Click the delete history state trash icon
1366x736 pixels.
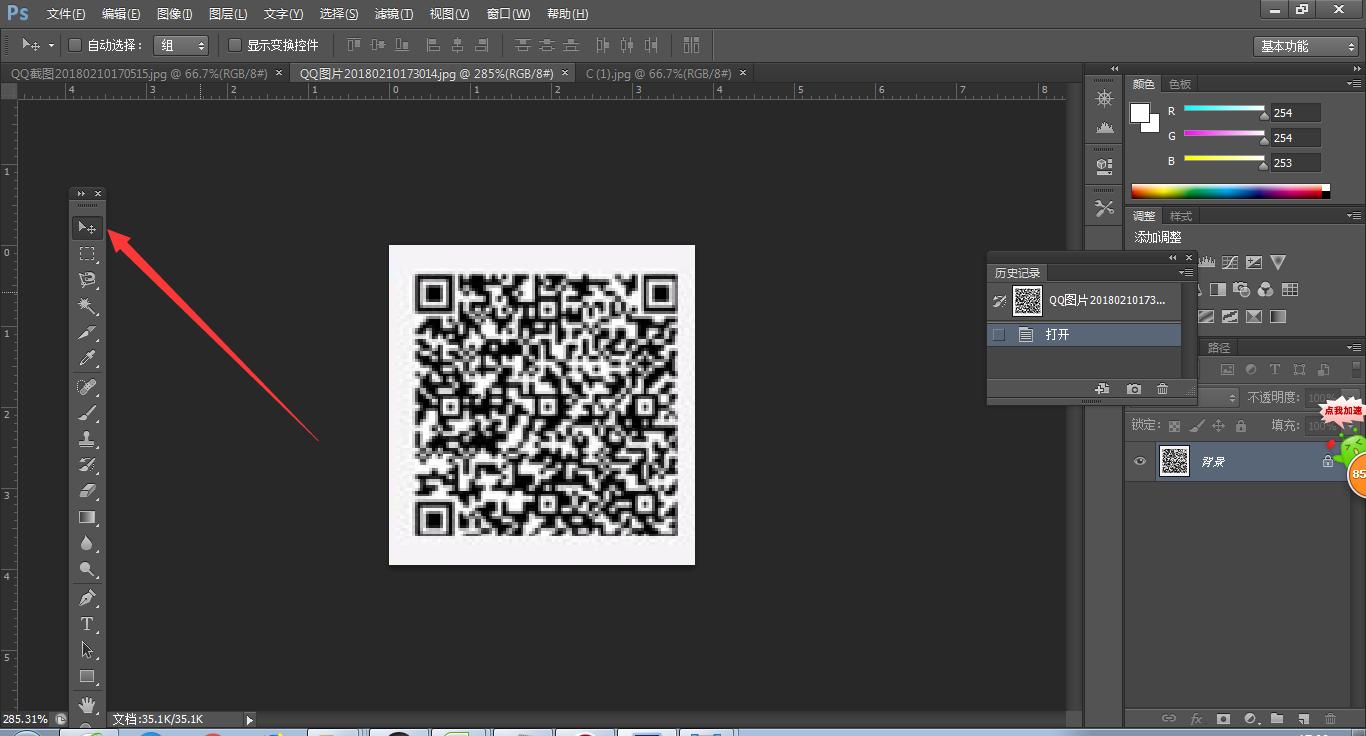click(1162, 389)
